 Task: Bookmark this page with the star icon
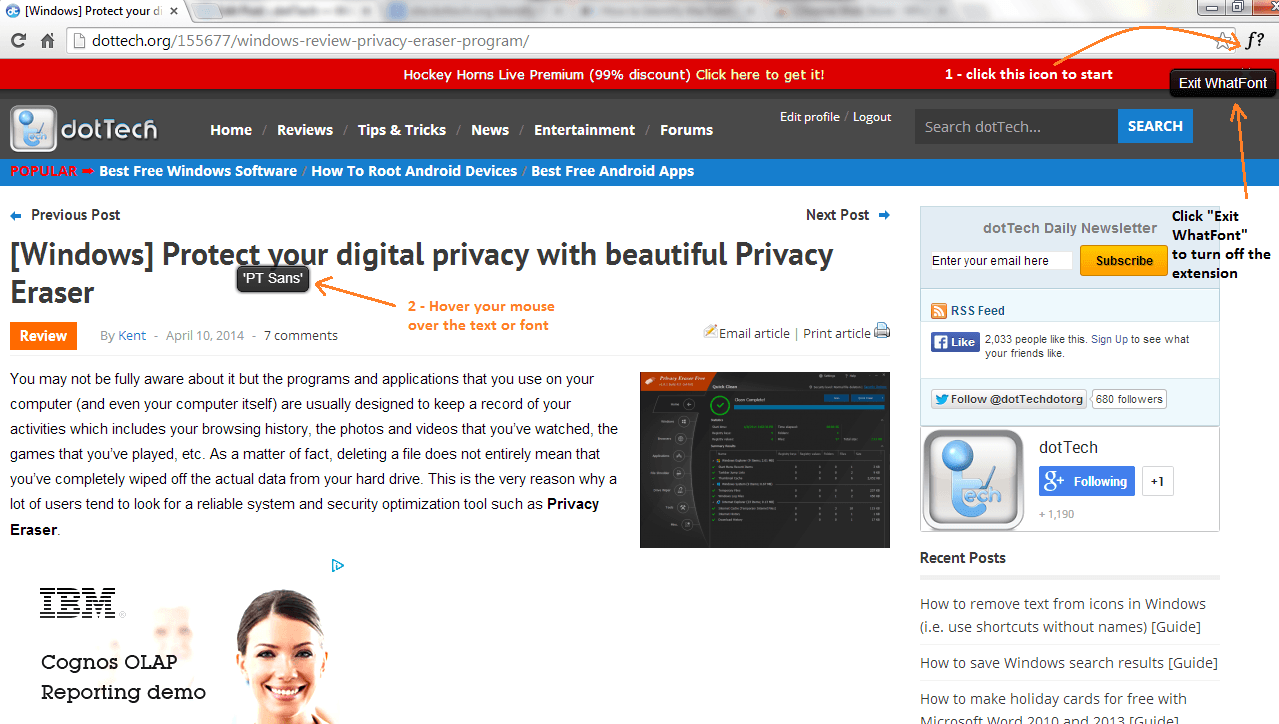(x=1225, y=41)
